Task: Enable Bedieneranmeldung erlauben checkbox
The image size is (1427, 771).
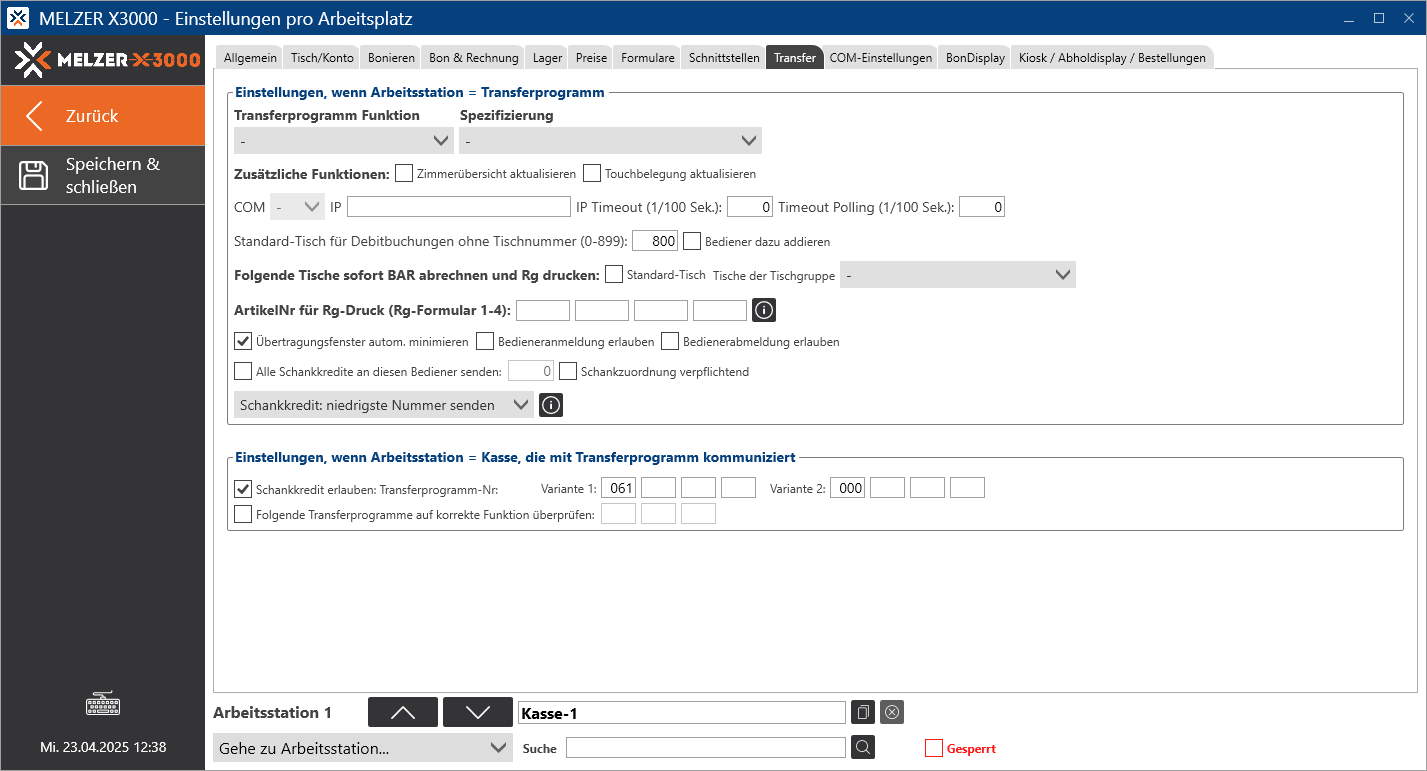Action: coord(485,341)
